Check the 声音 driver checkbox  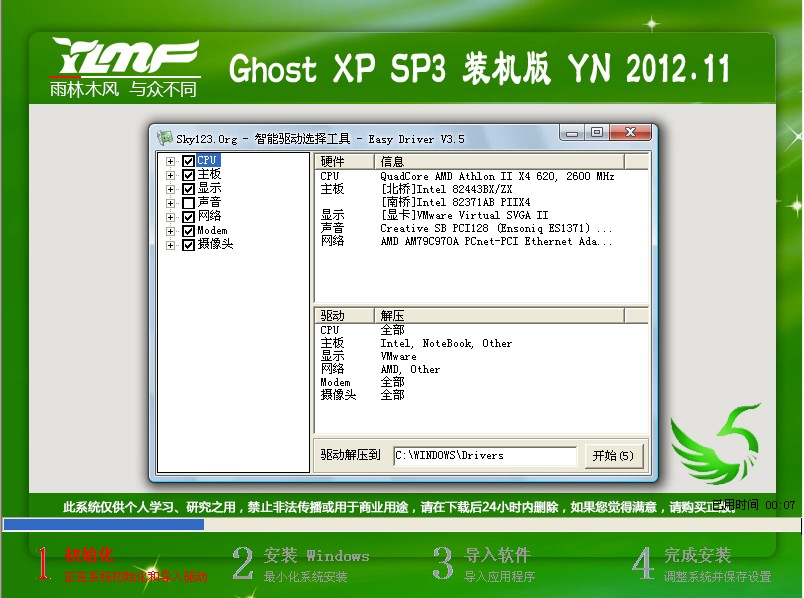188,203
